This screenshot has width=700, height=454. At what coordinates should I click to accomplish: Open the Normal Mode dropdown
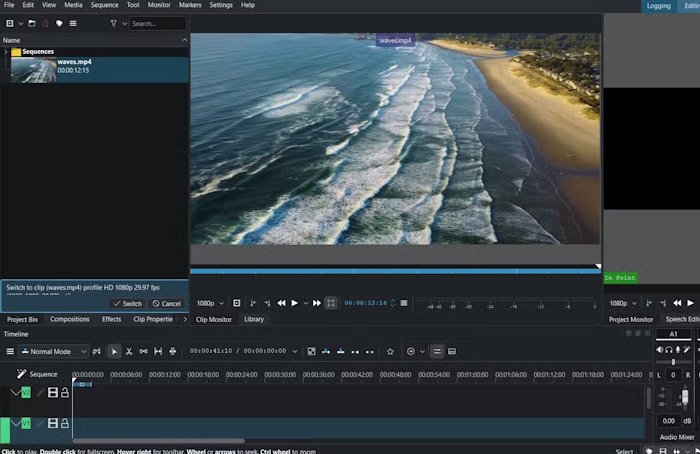(54, 352)
